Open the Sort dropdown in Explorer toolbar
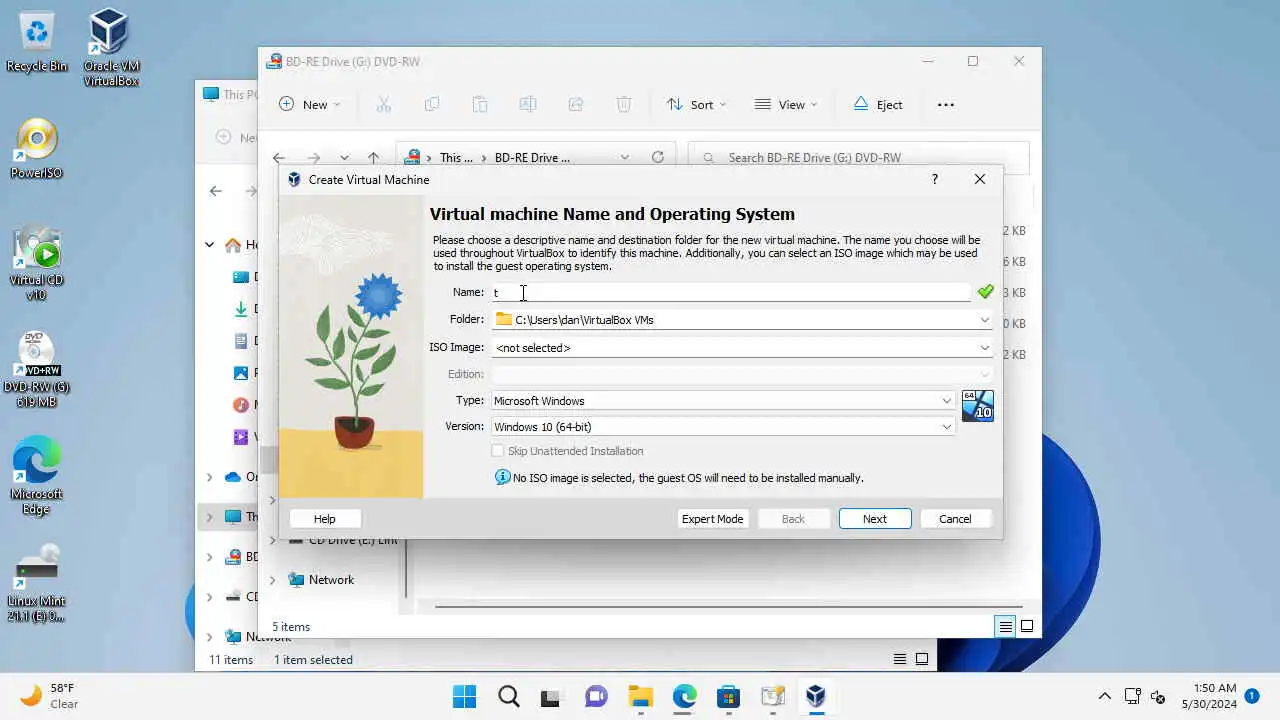1280x720 pixels. tap(697, 104)
